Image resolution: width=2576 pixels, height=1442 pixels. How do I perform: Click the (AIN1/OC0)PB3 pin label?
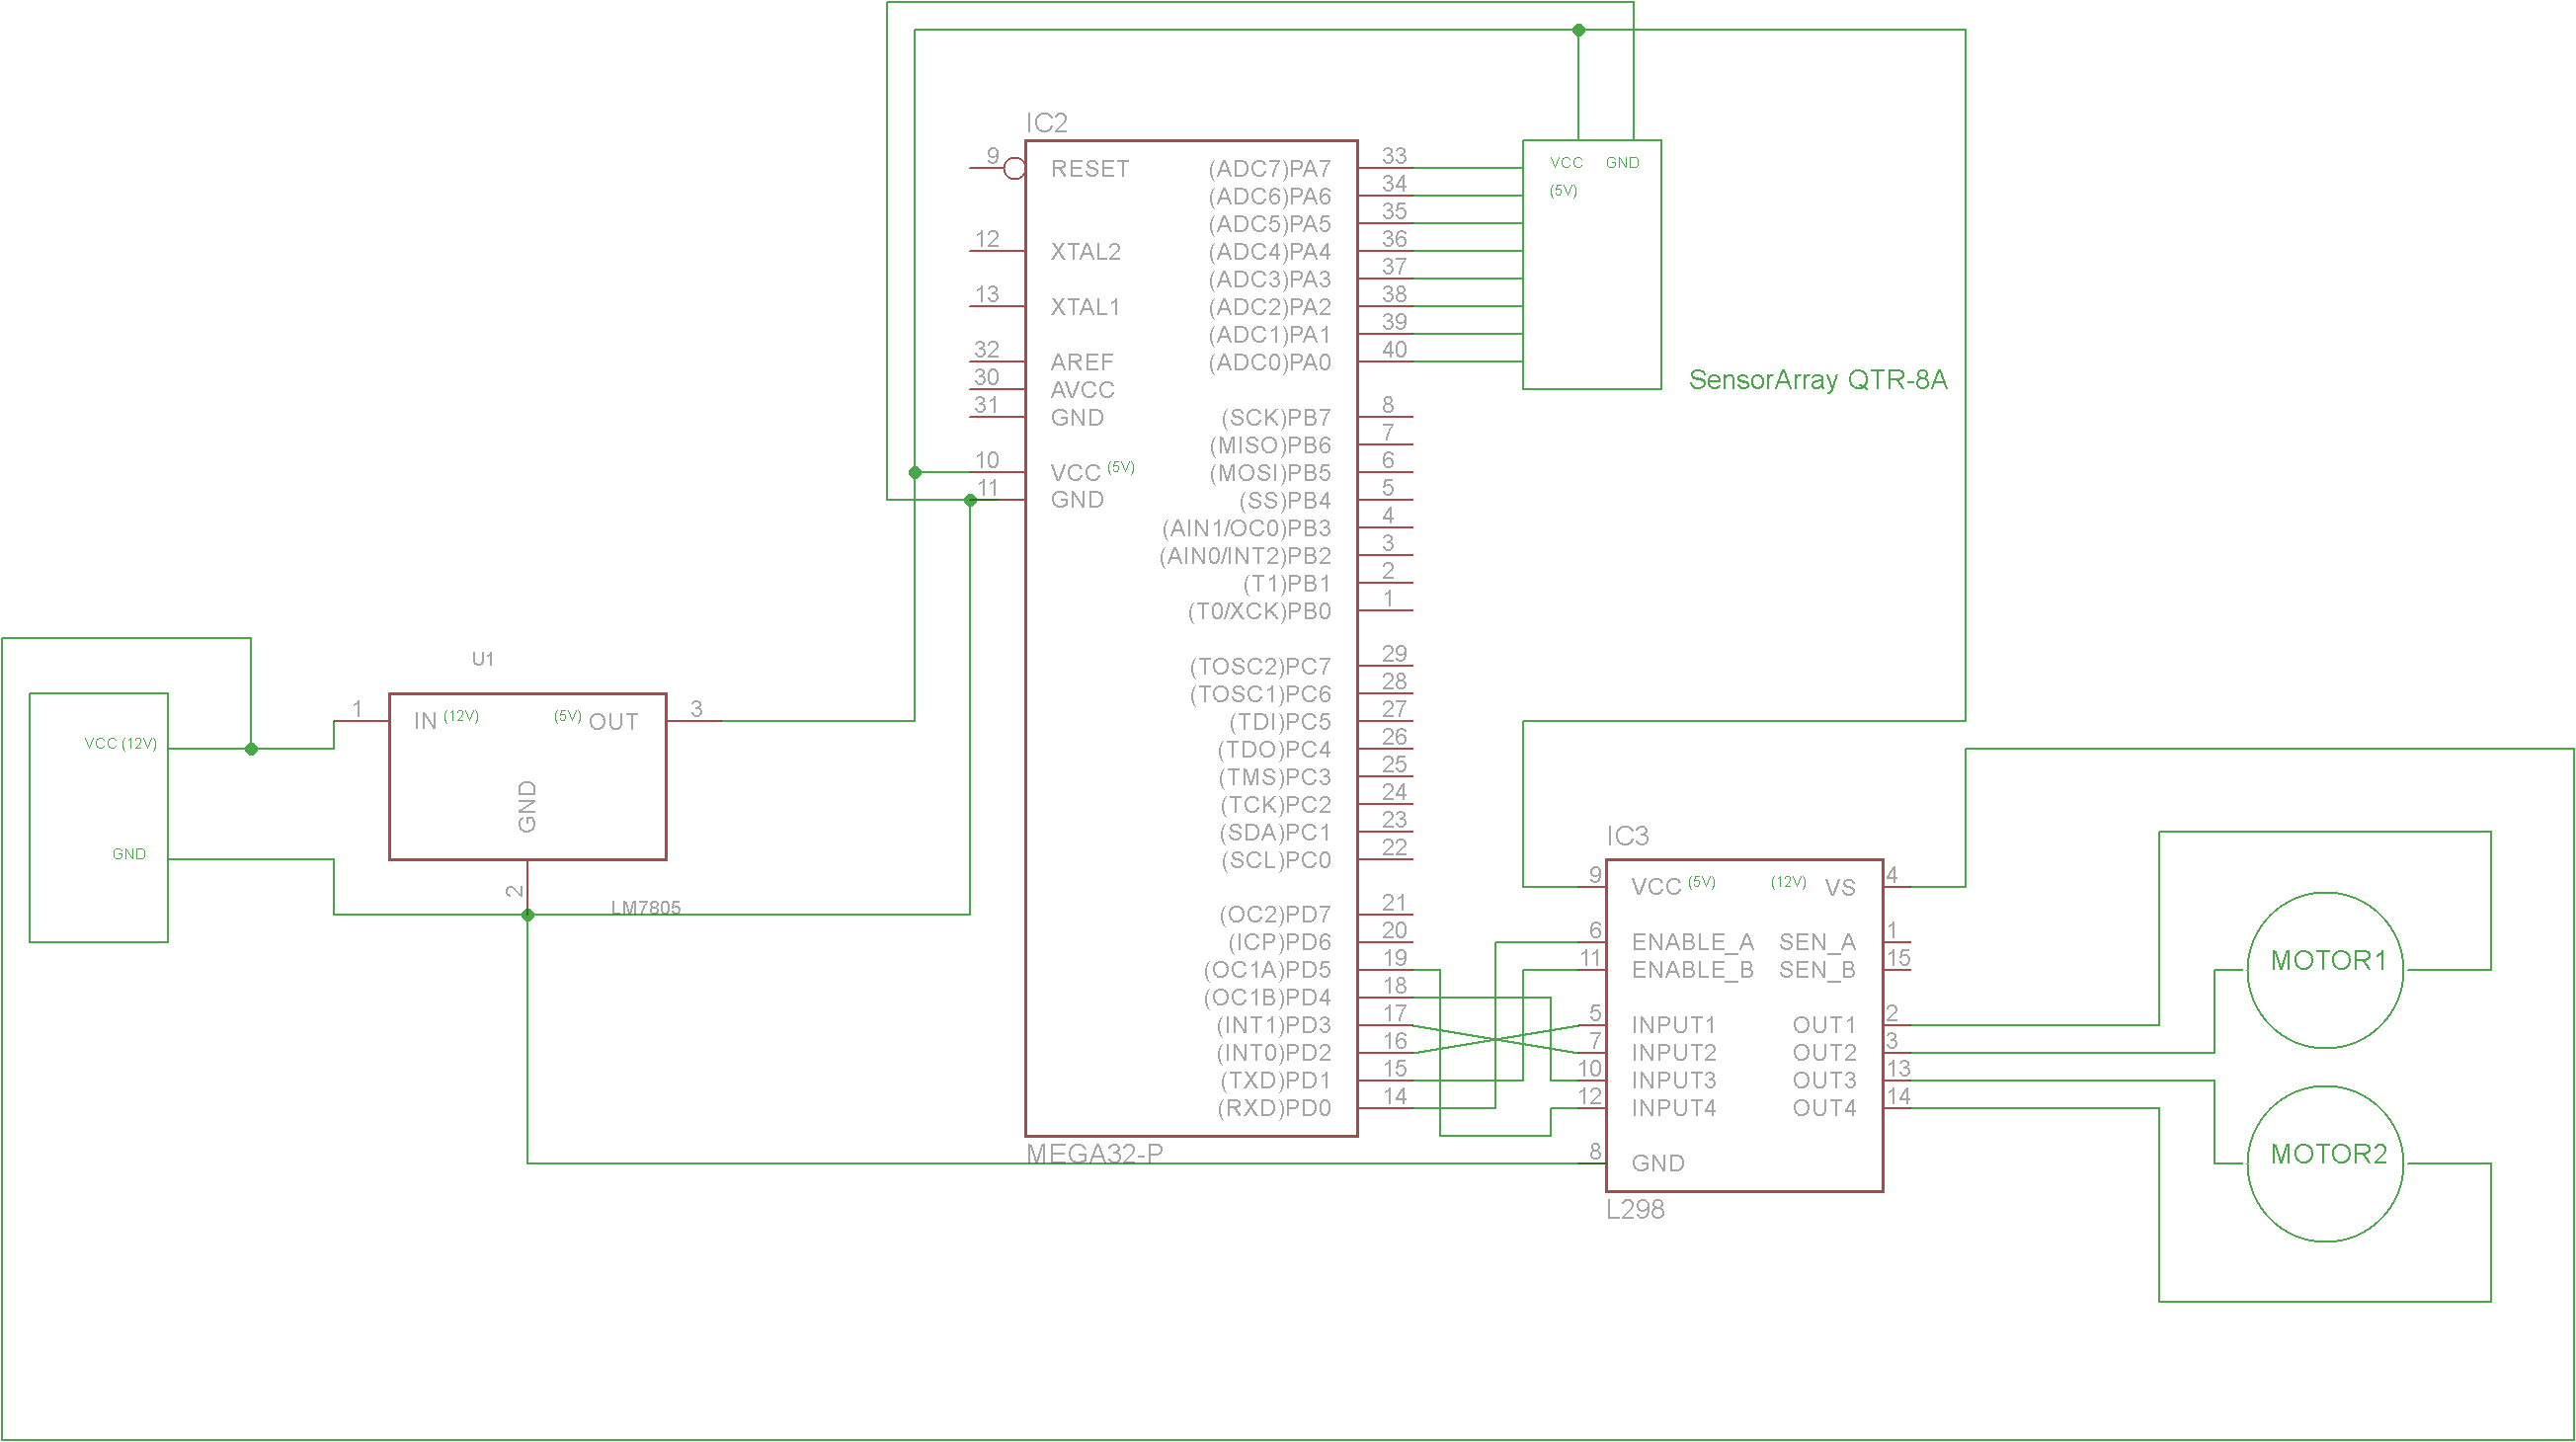[x=1247, y=529]
